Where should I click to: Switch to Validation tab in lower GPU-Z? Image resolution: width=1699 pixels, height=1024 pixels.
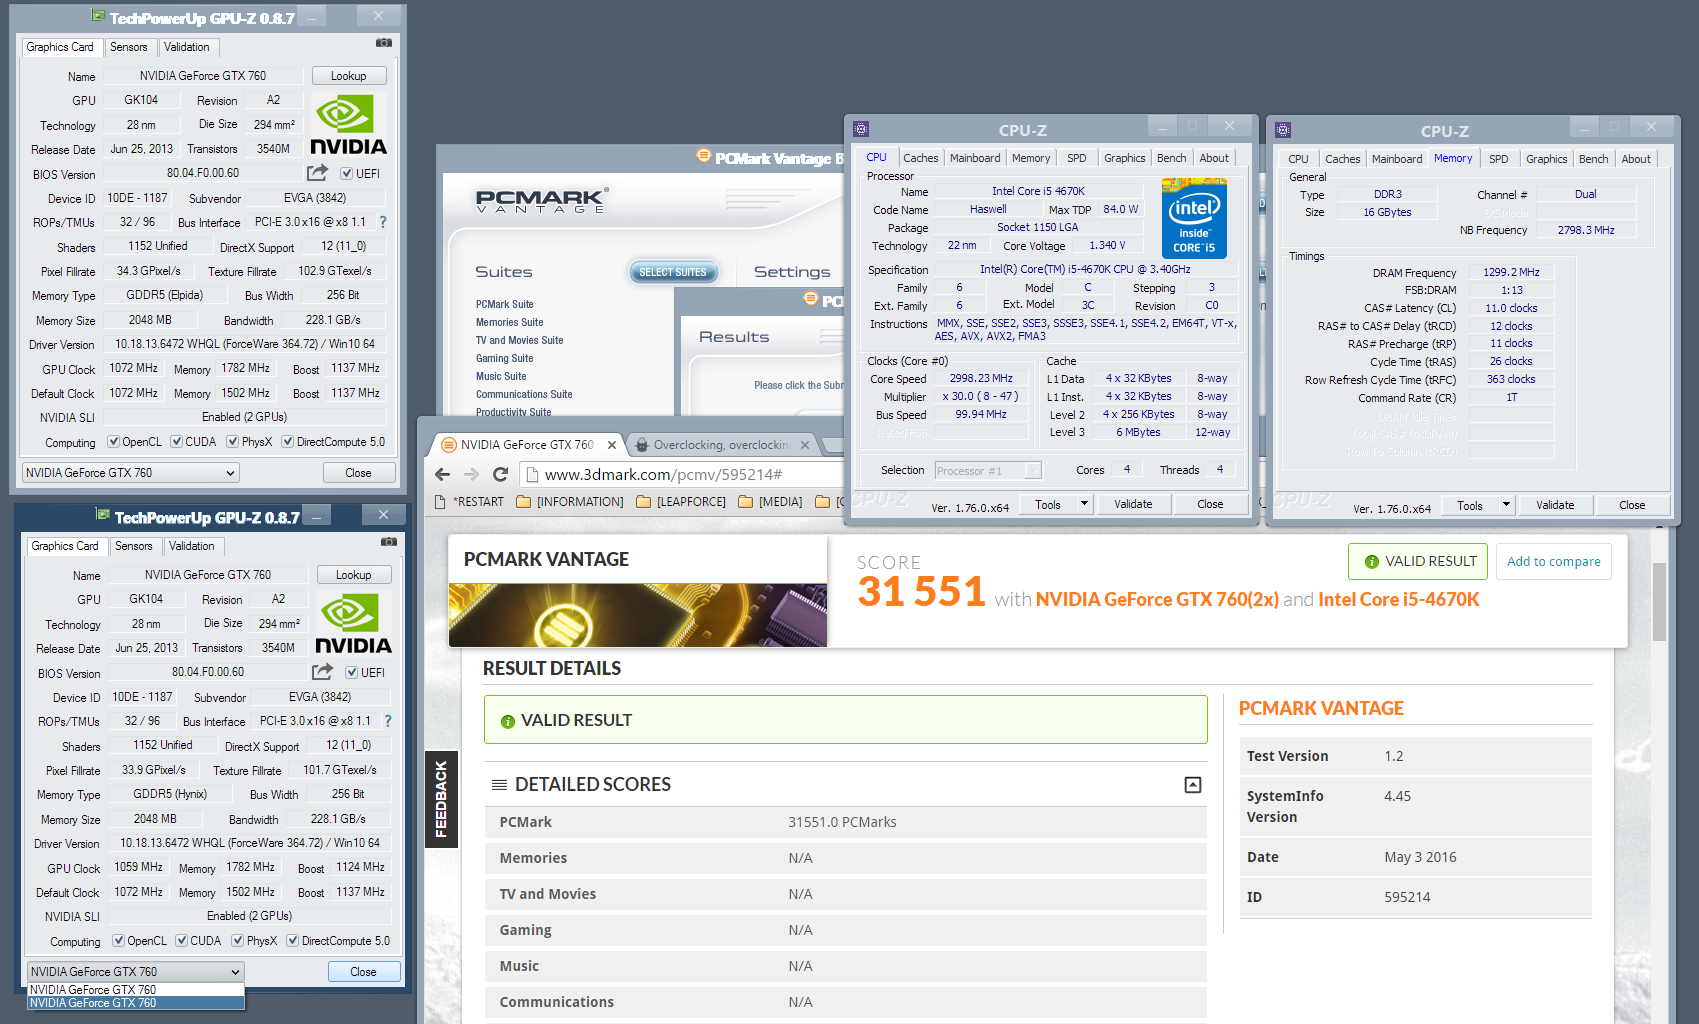(x=192, y=546)
